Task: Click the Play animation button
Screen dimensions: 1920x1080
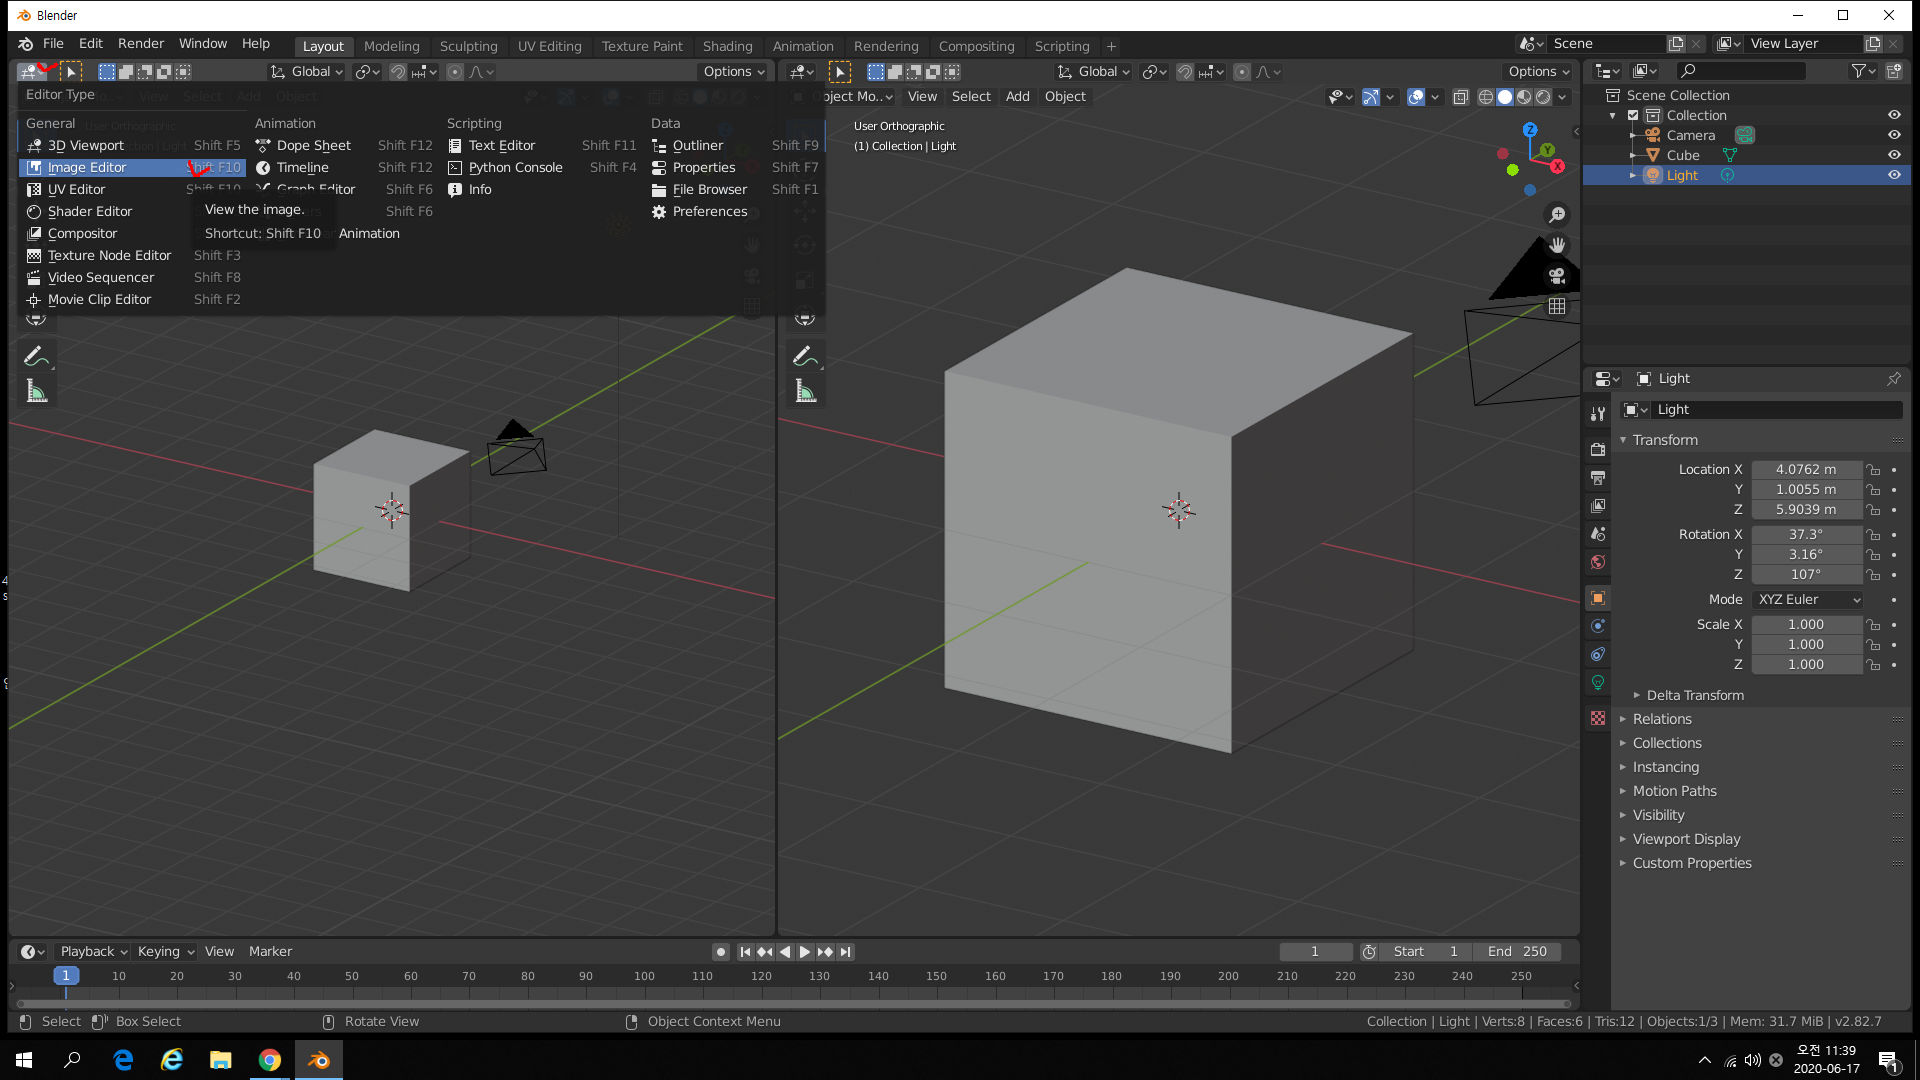Action: pos(805,952)
